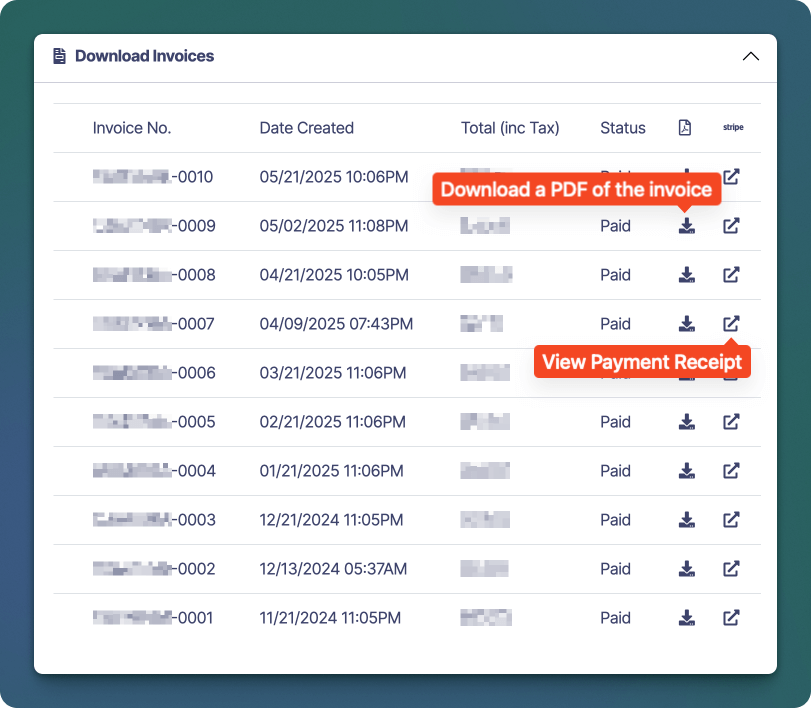The height and width of the screenshot is (708, 811).
Task: Download PDF for invoice -0005
Action: point(686,422)
